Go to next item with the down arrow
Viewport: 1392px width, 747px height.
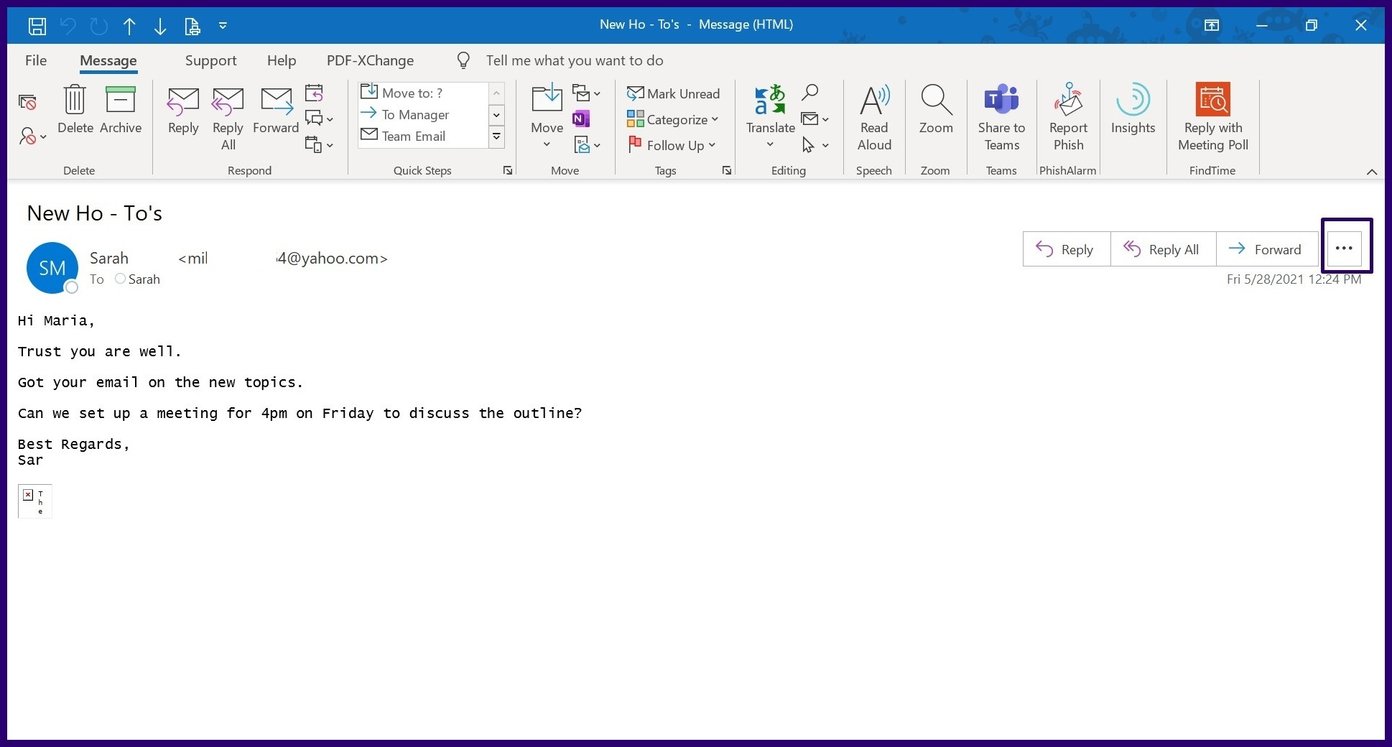click(160, 25)
